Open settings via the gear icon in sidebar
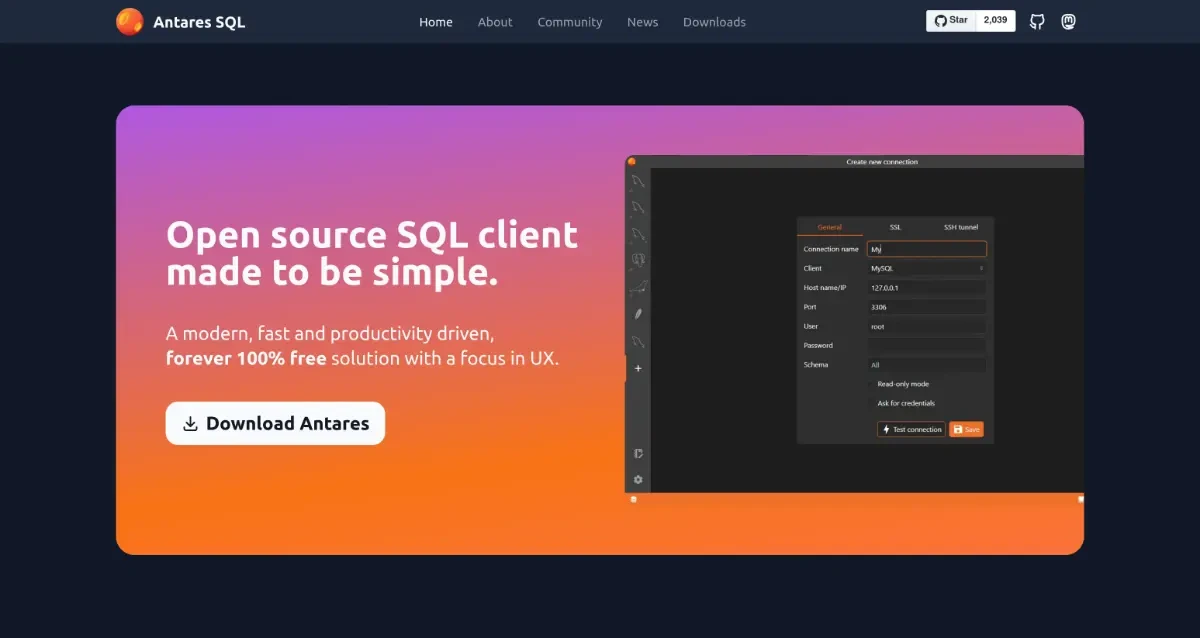Image resolution: width=1200 pixels, height=638 pixels. click(638, 478)
